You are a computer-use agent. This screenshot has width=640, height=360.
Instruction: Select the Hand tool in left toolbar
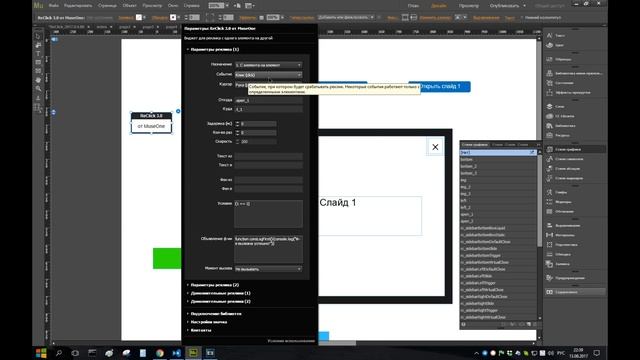tap(38, 80)
